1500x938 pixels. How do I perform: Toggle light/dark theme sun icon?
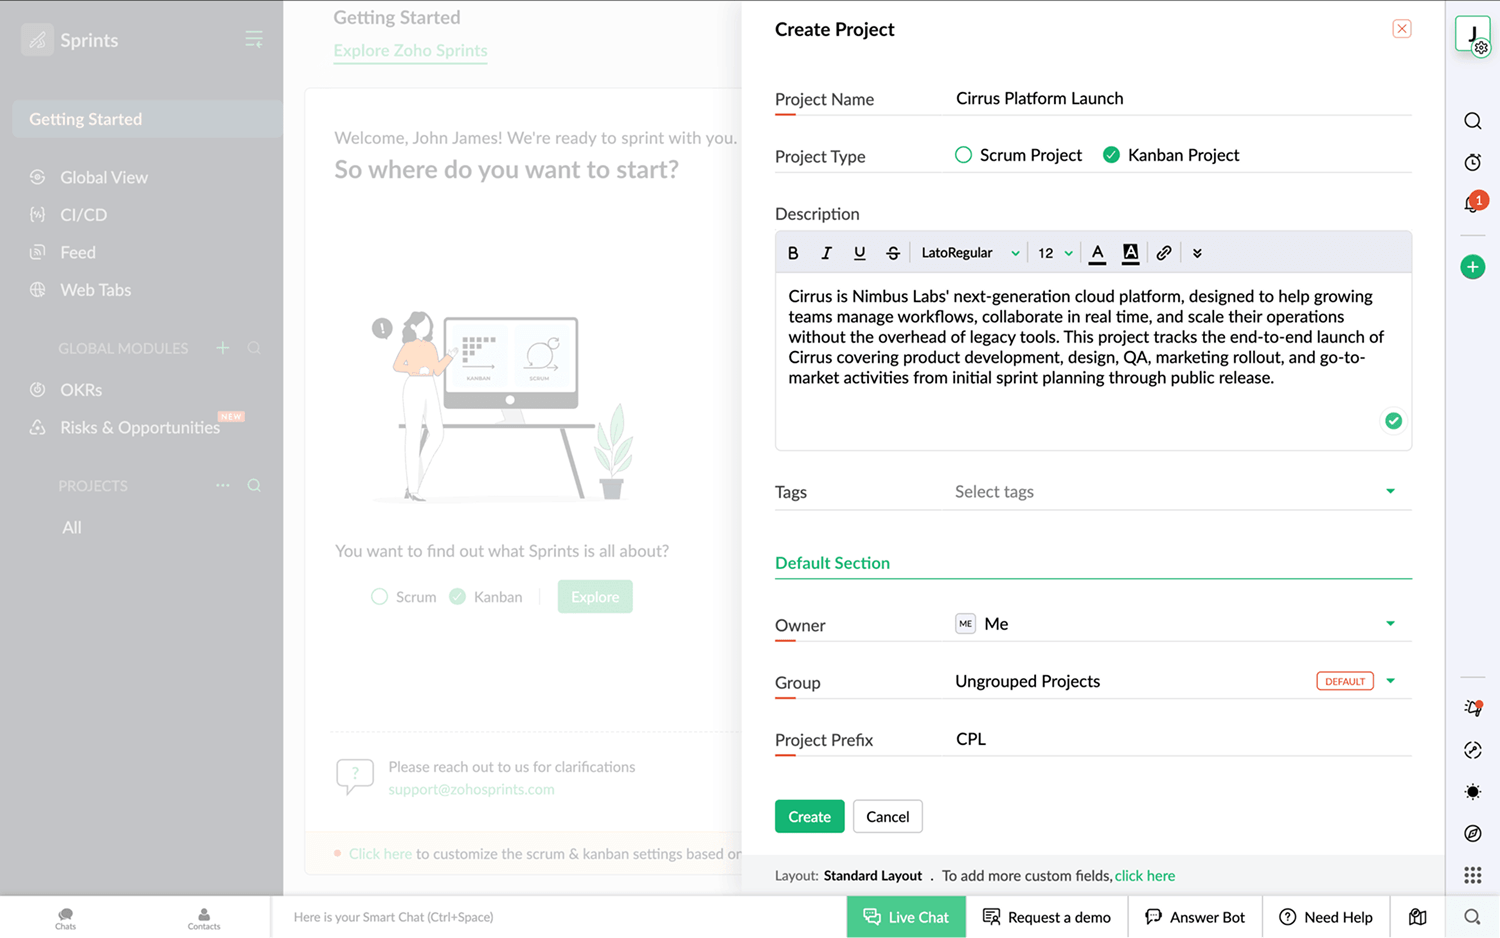point(1472,792)
